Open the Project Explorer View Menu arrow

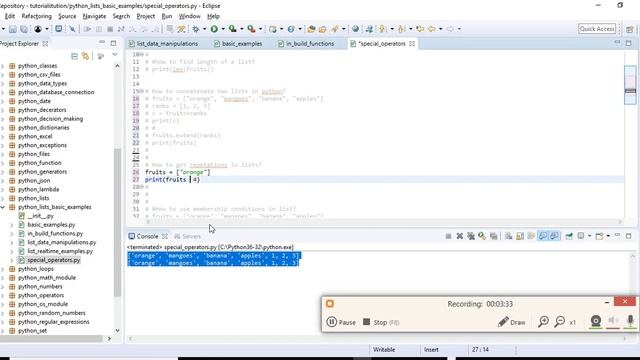click(115, 55)
